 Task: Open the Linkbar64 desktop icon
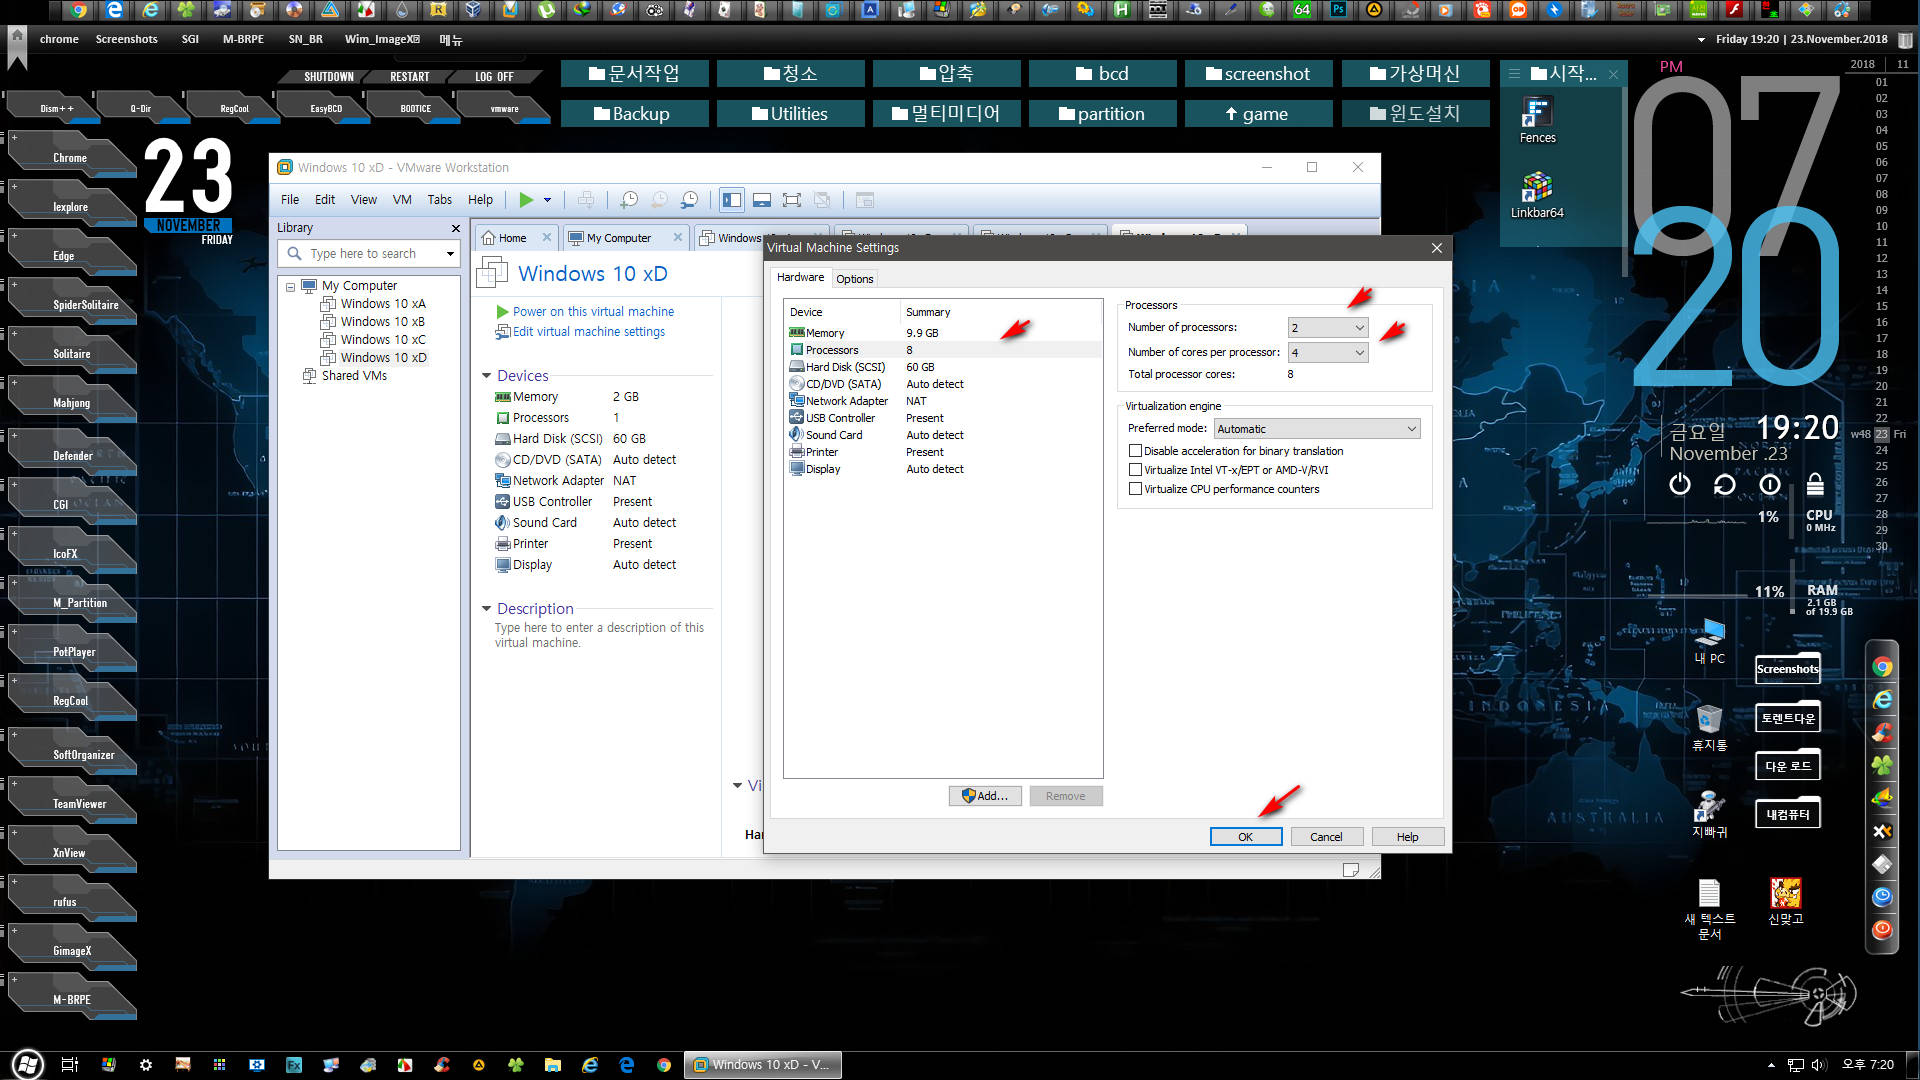pos(1537,195)
